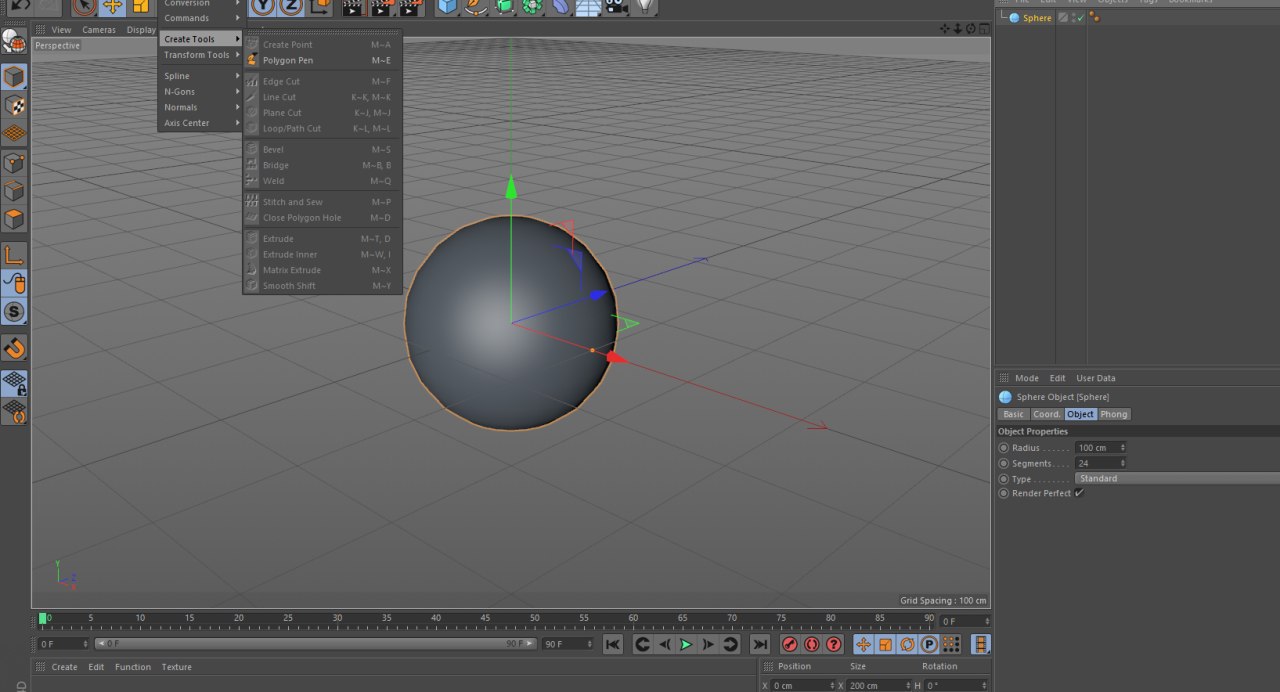Open Material Manager Texture menu
Screen dimensions: 1280x692
point(176,667)
